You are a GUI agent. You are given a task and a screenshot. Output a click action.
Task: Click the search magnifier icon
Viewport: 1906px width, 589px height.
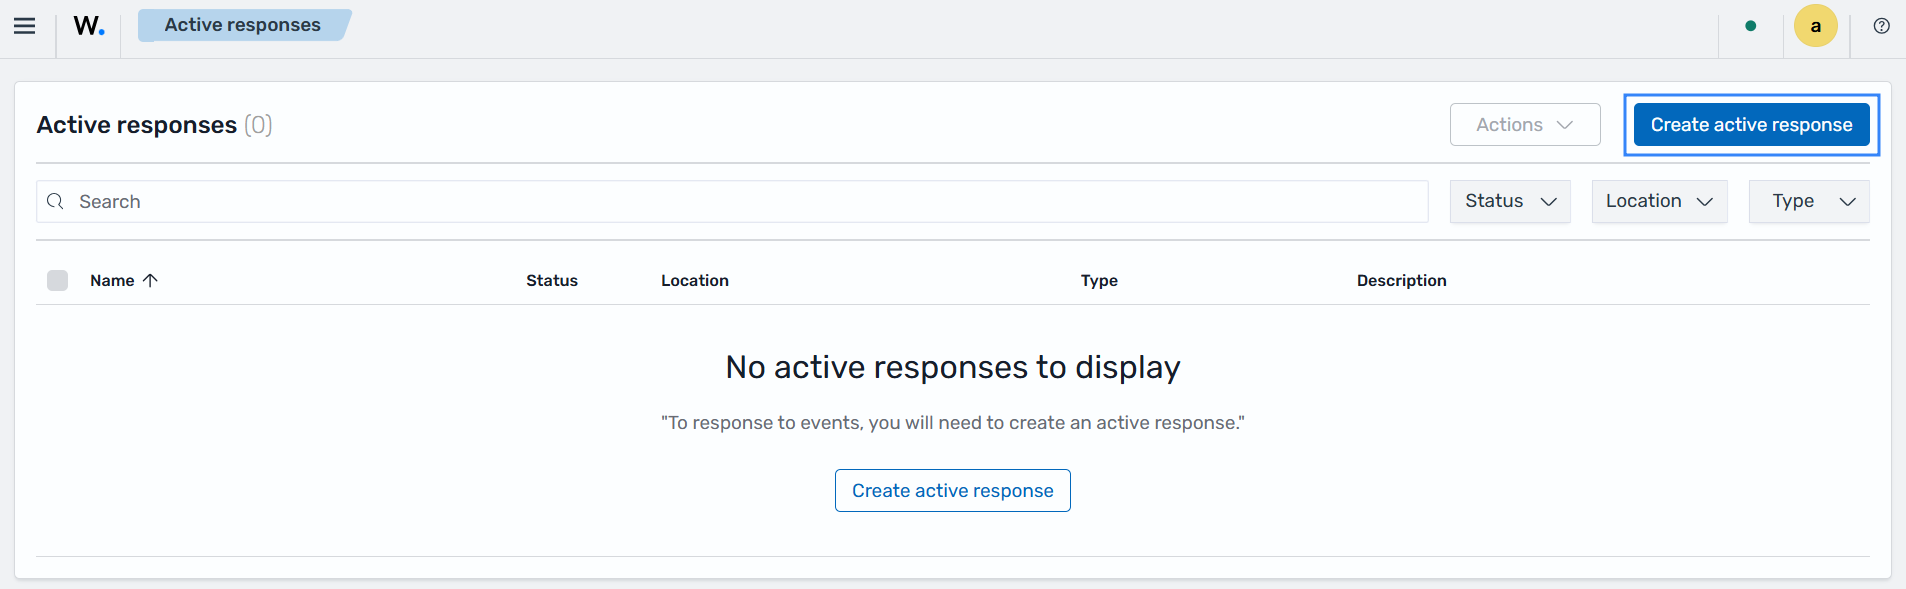tap(56, 202)
